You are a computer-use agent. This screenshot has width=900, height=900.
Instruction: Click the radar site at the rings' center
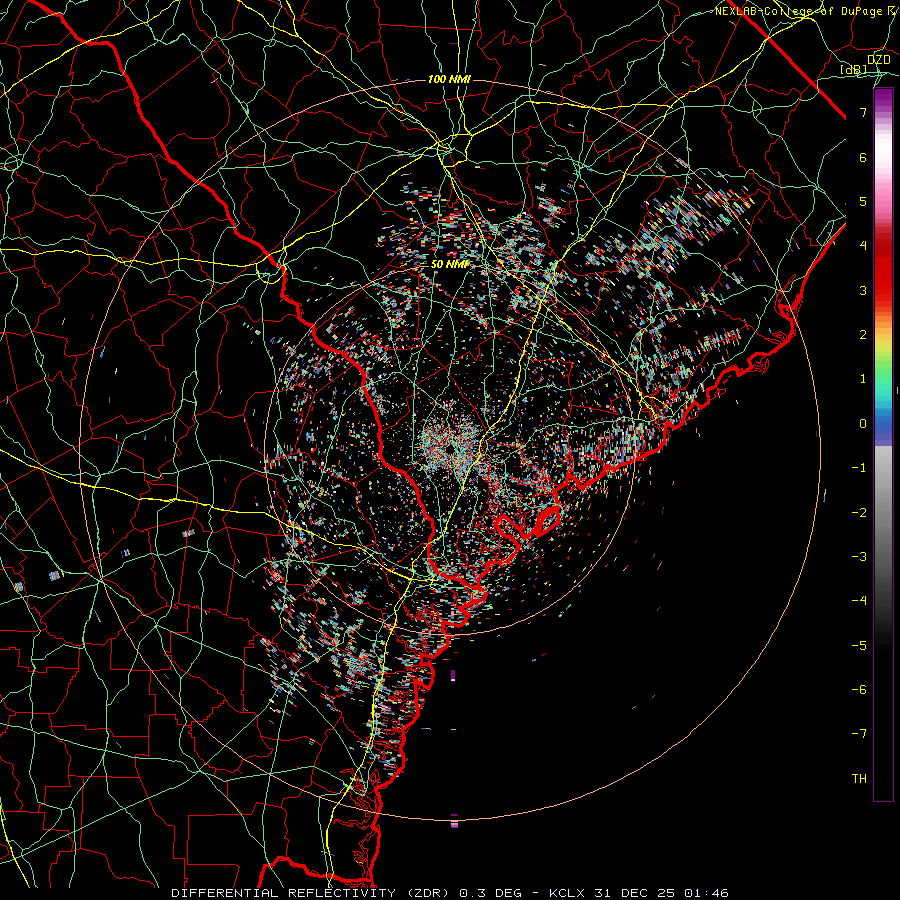coord(451,449)
